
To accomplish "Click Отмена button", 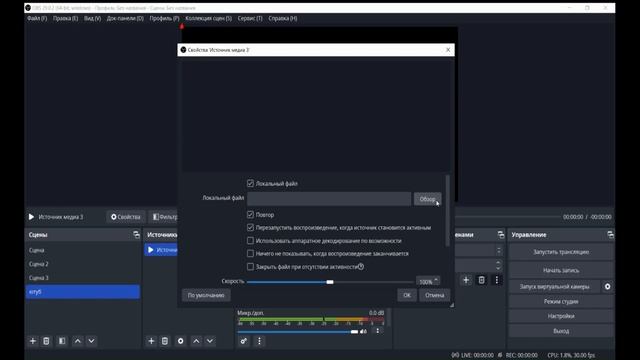I will (x=435, y=295).
